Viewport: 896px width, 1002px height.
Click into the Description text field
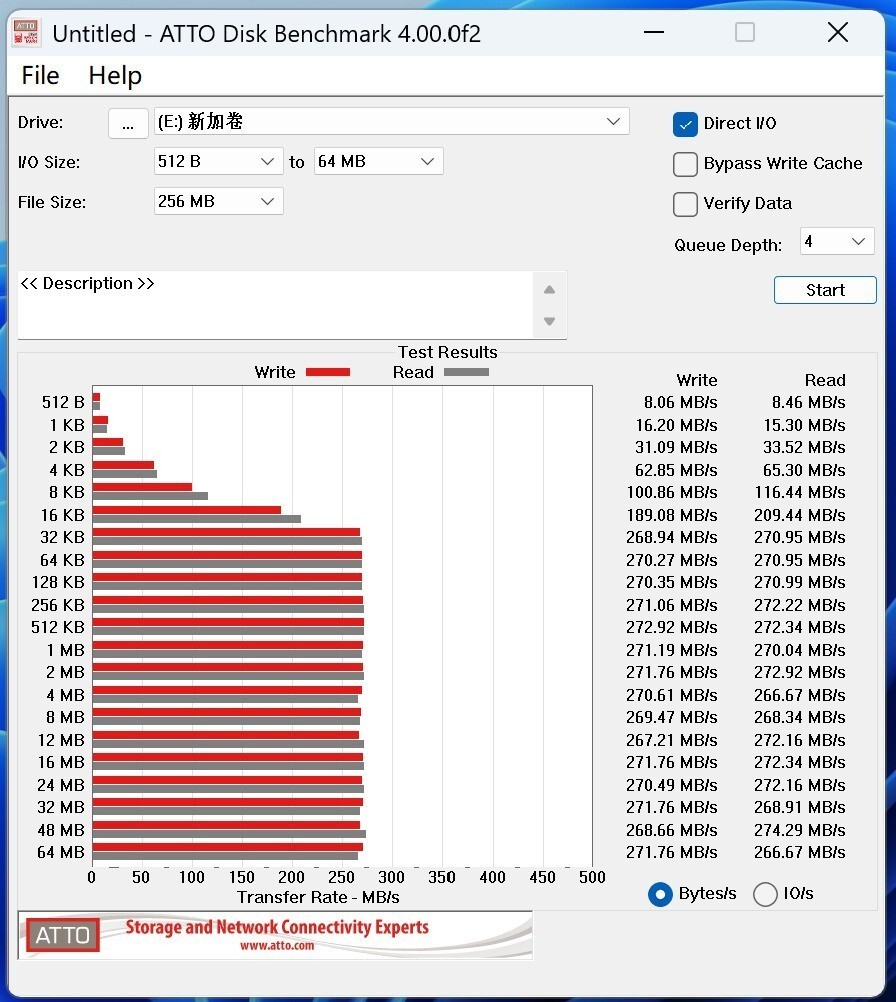(x=275, y=305)
